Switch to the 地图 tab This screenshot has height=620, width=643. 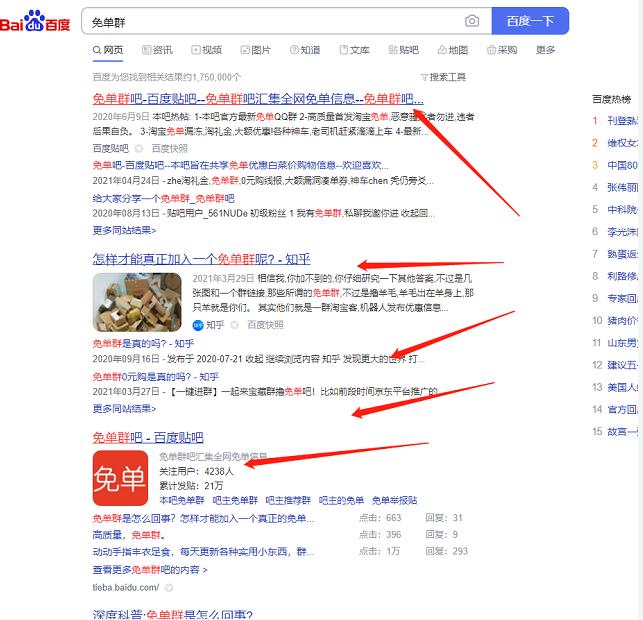[453, 50]
